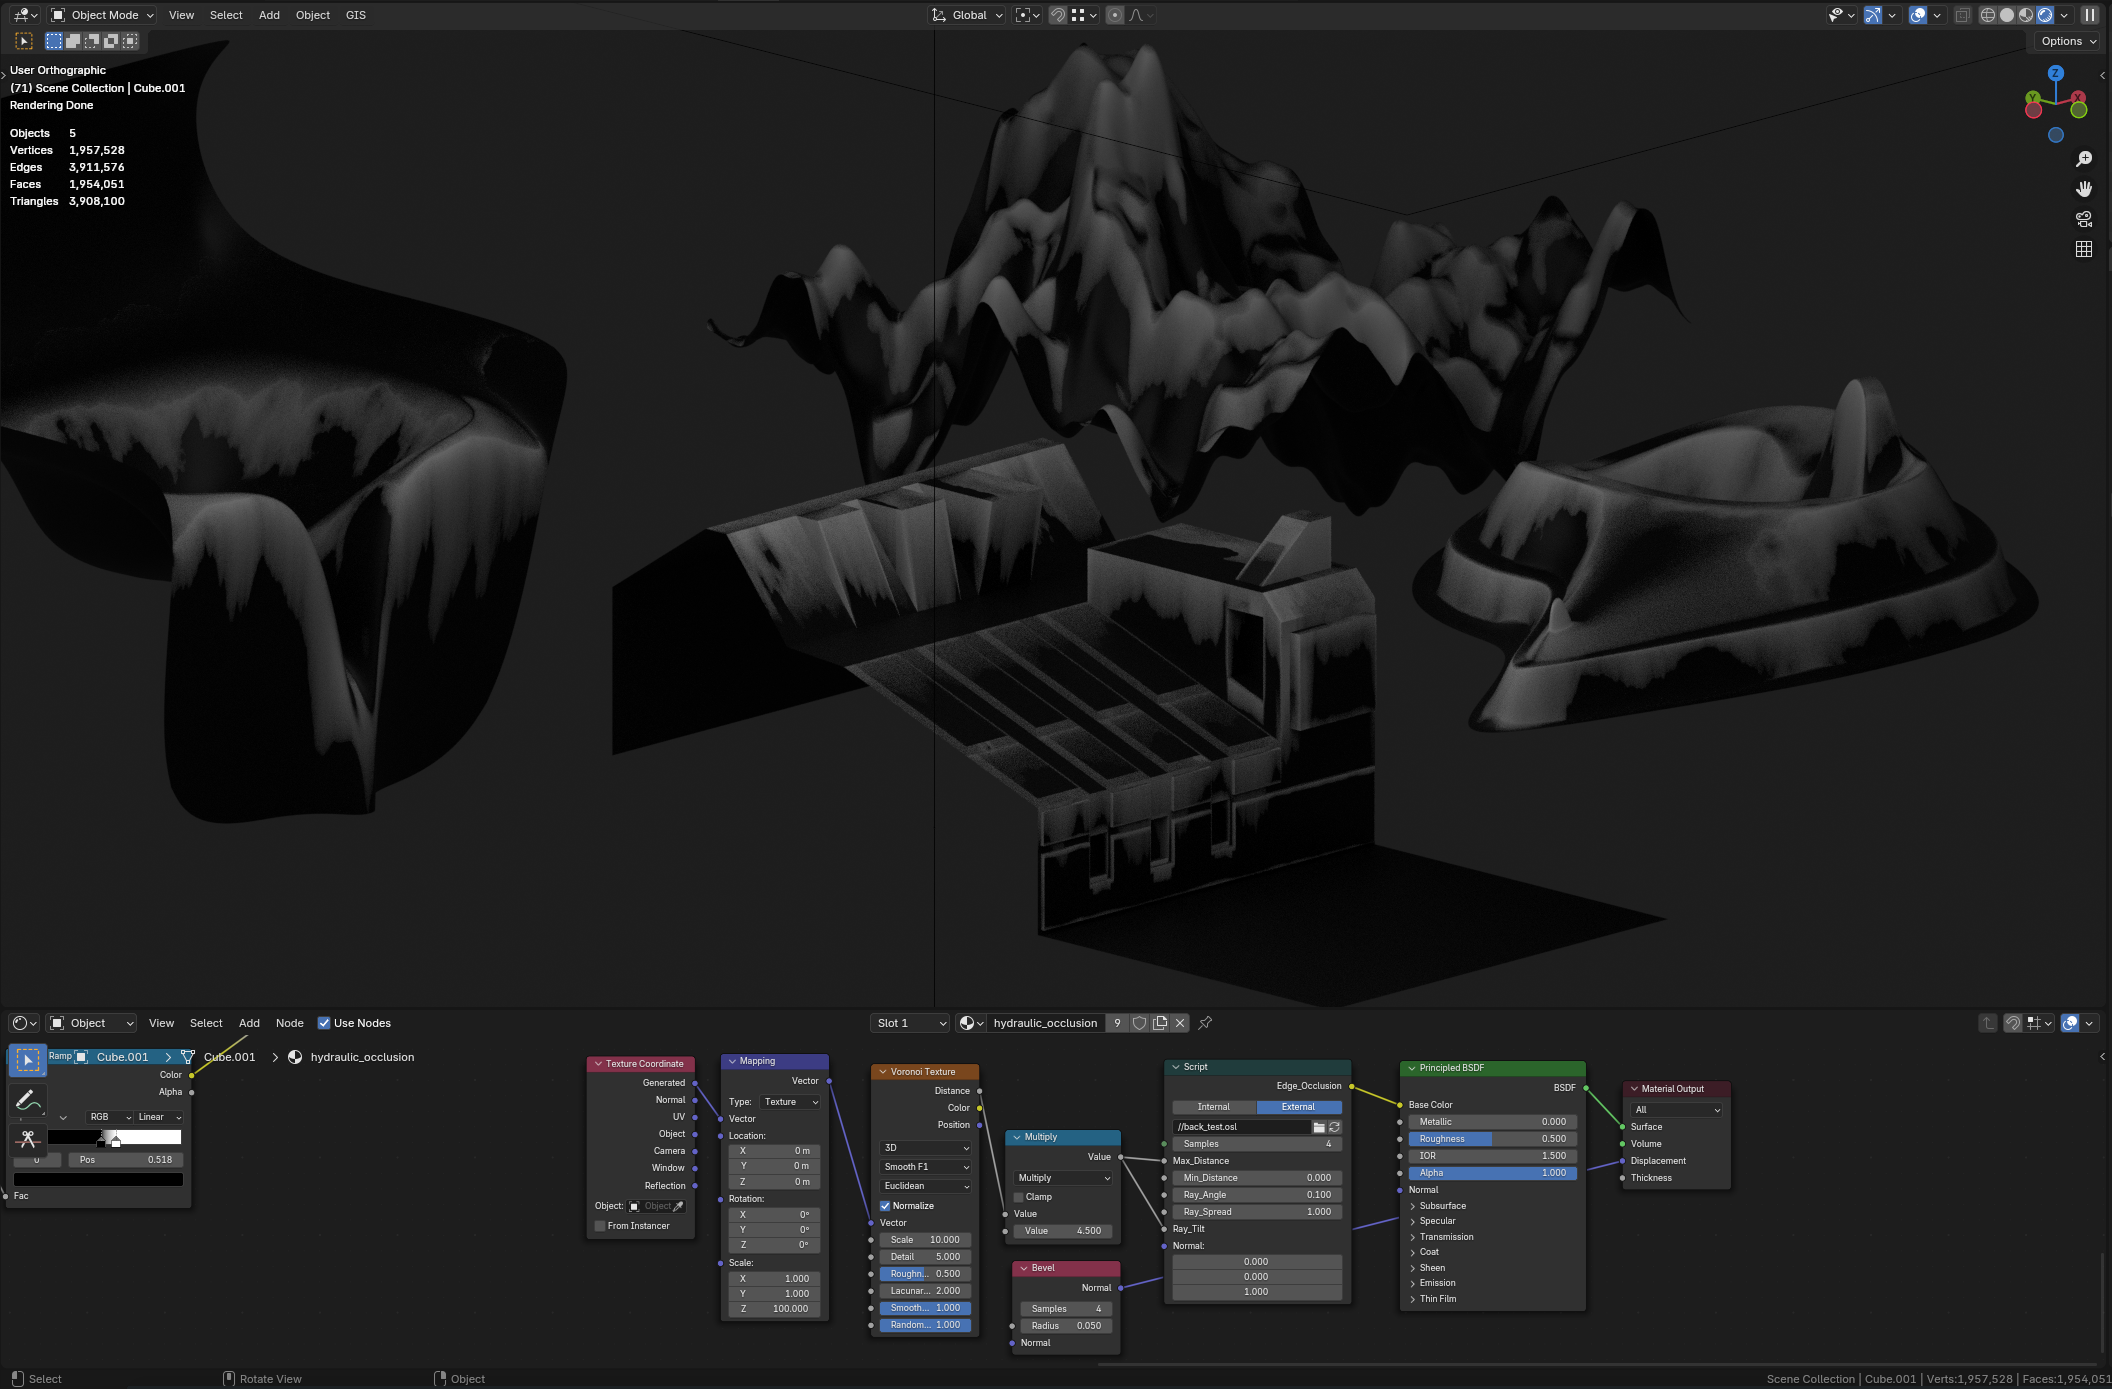Open the Smooth F1 feature dropdown
Screen dimensions: 2112x1389
pos(926,1167)
